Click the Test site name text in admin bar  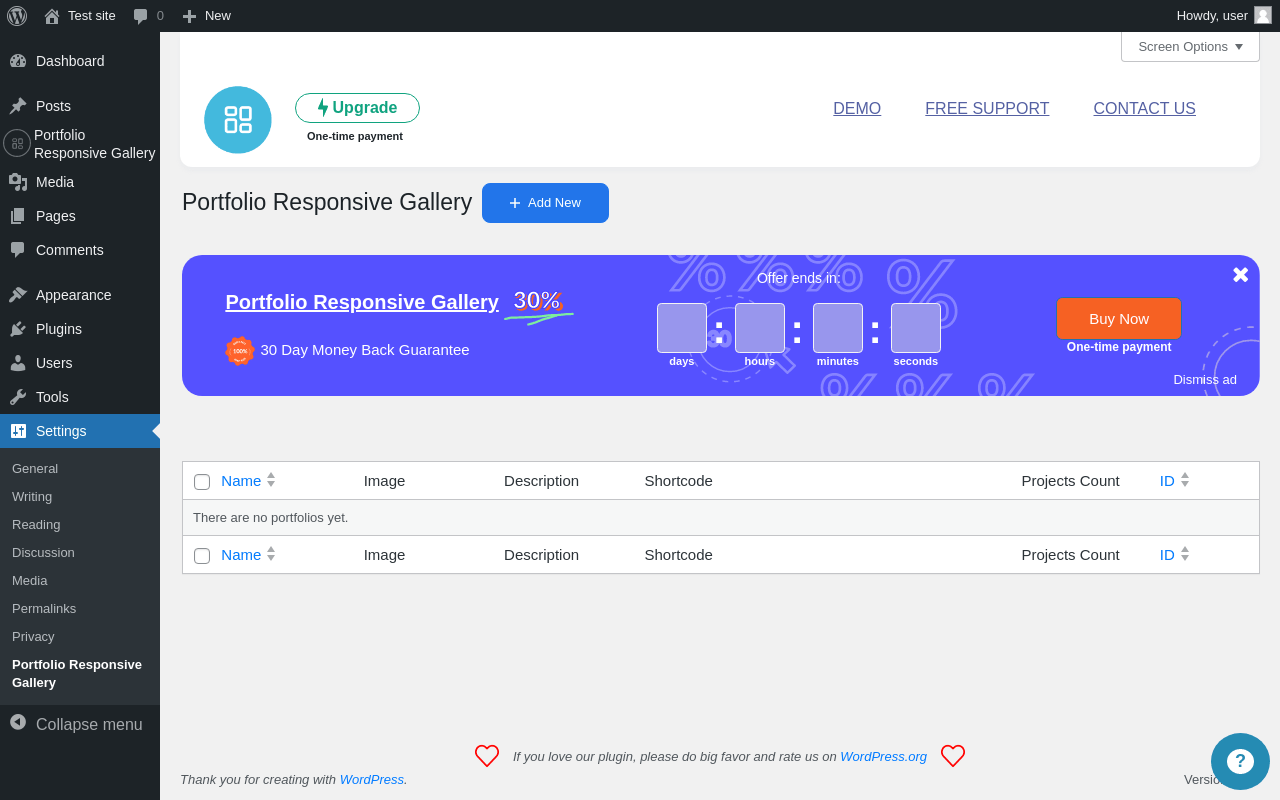[92, 16]
